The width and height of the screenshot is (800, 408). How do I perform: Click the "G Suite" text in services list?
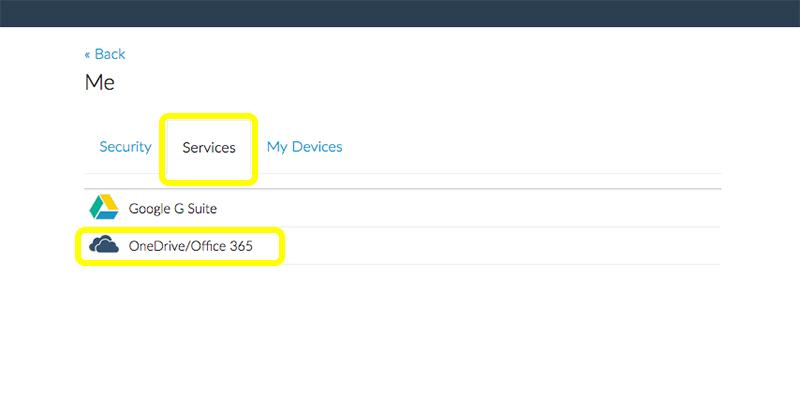pos(196,209)
